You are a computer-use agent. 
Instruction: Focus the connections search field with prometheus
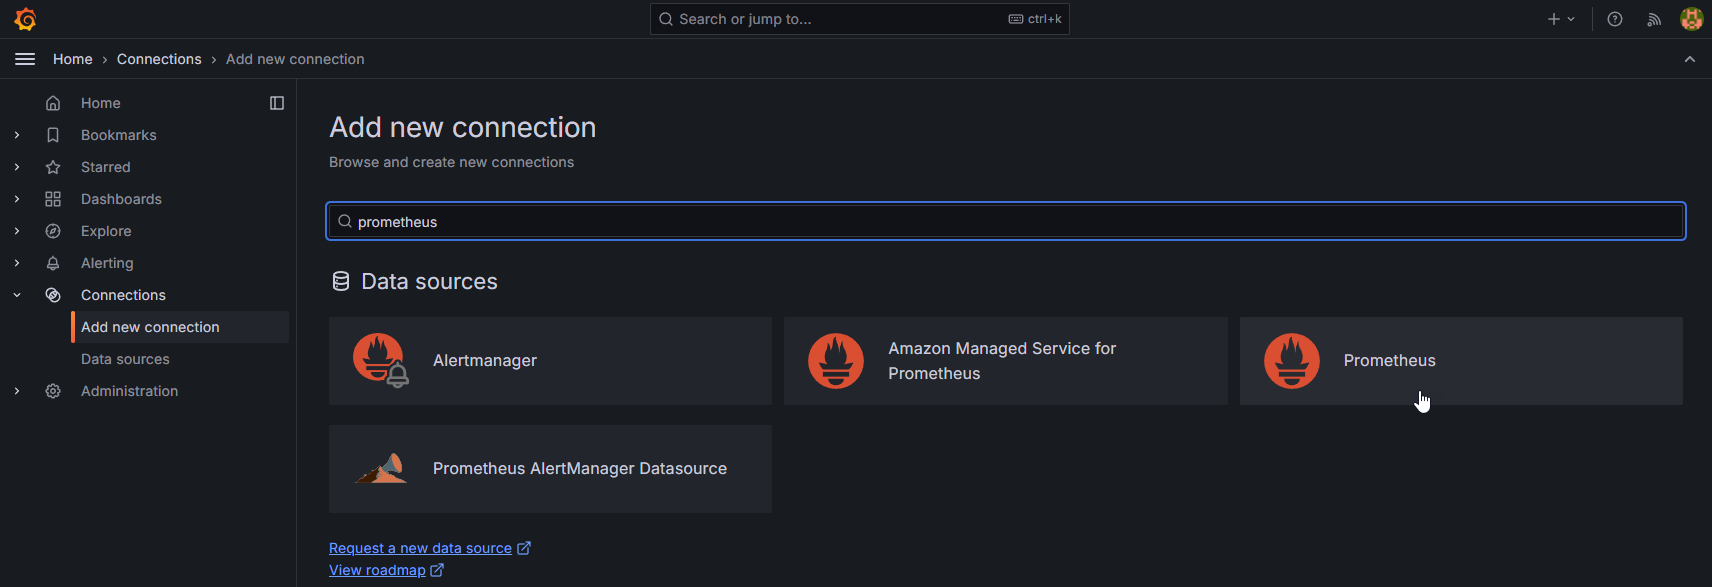pos(1005,221)
